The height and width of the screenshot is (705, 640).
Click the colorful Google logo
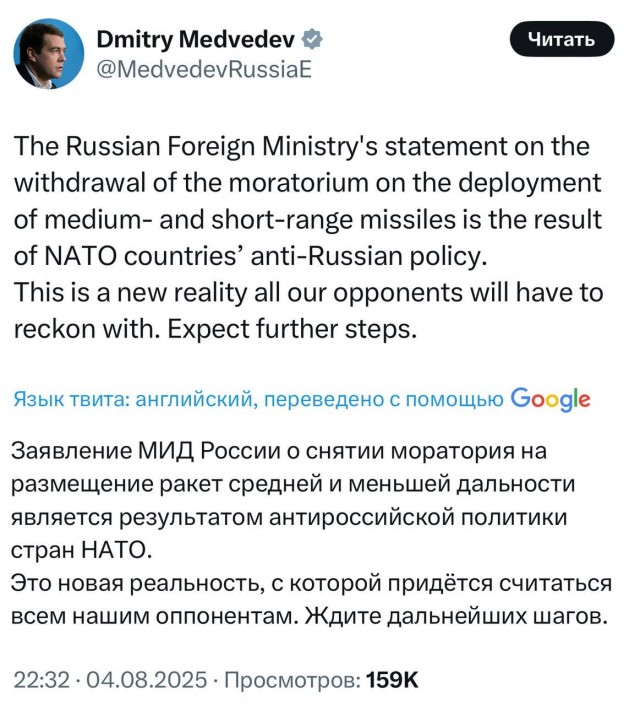click(550, 399)
